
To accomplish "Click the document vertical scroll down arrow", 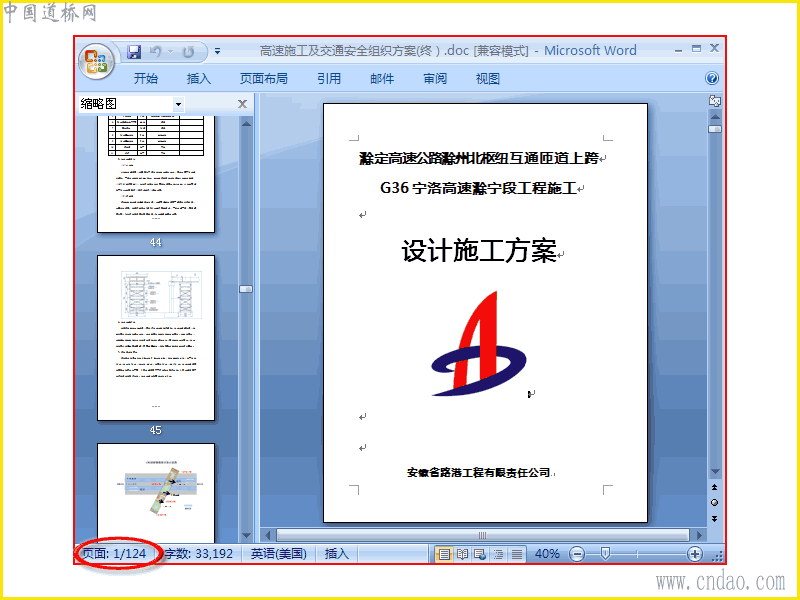I will [x=715, y=472].
